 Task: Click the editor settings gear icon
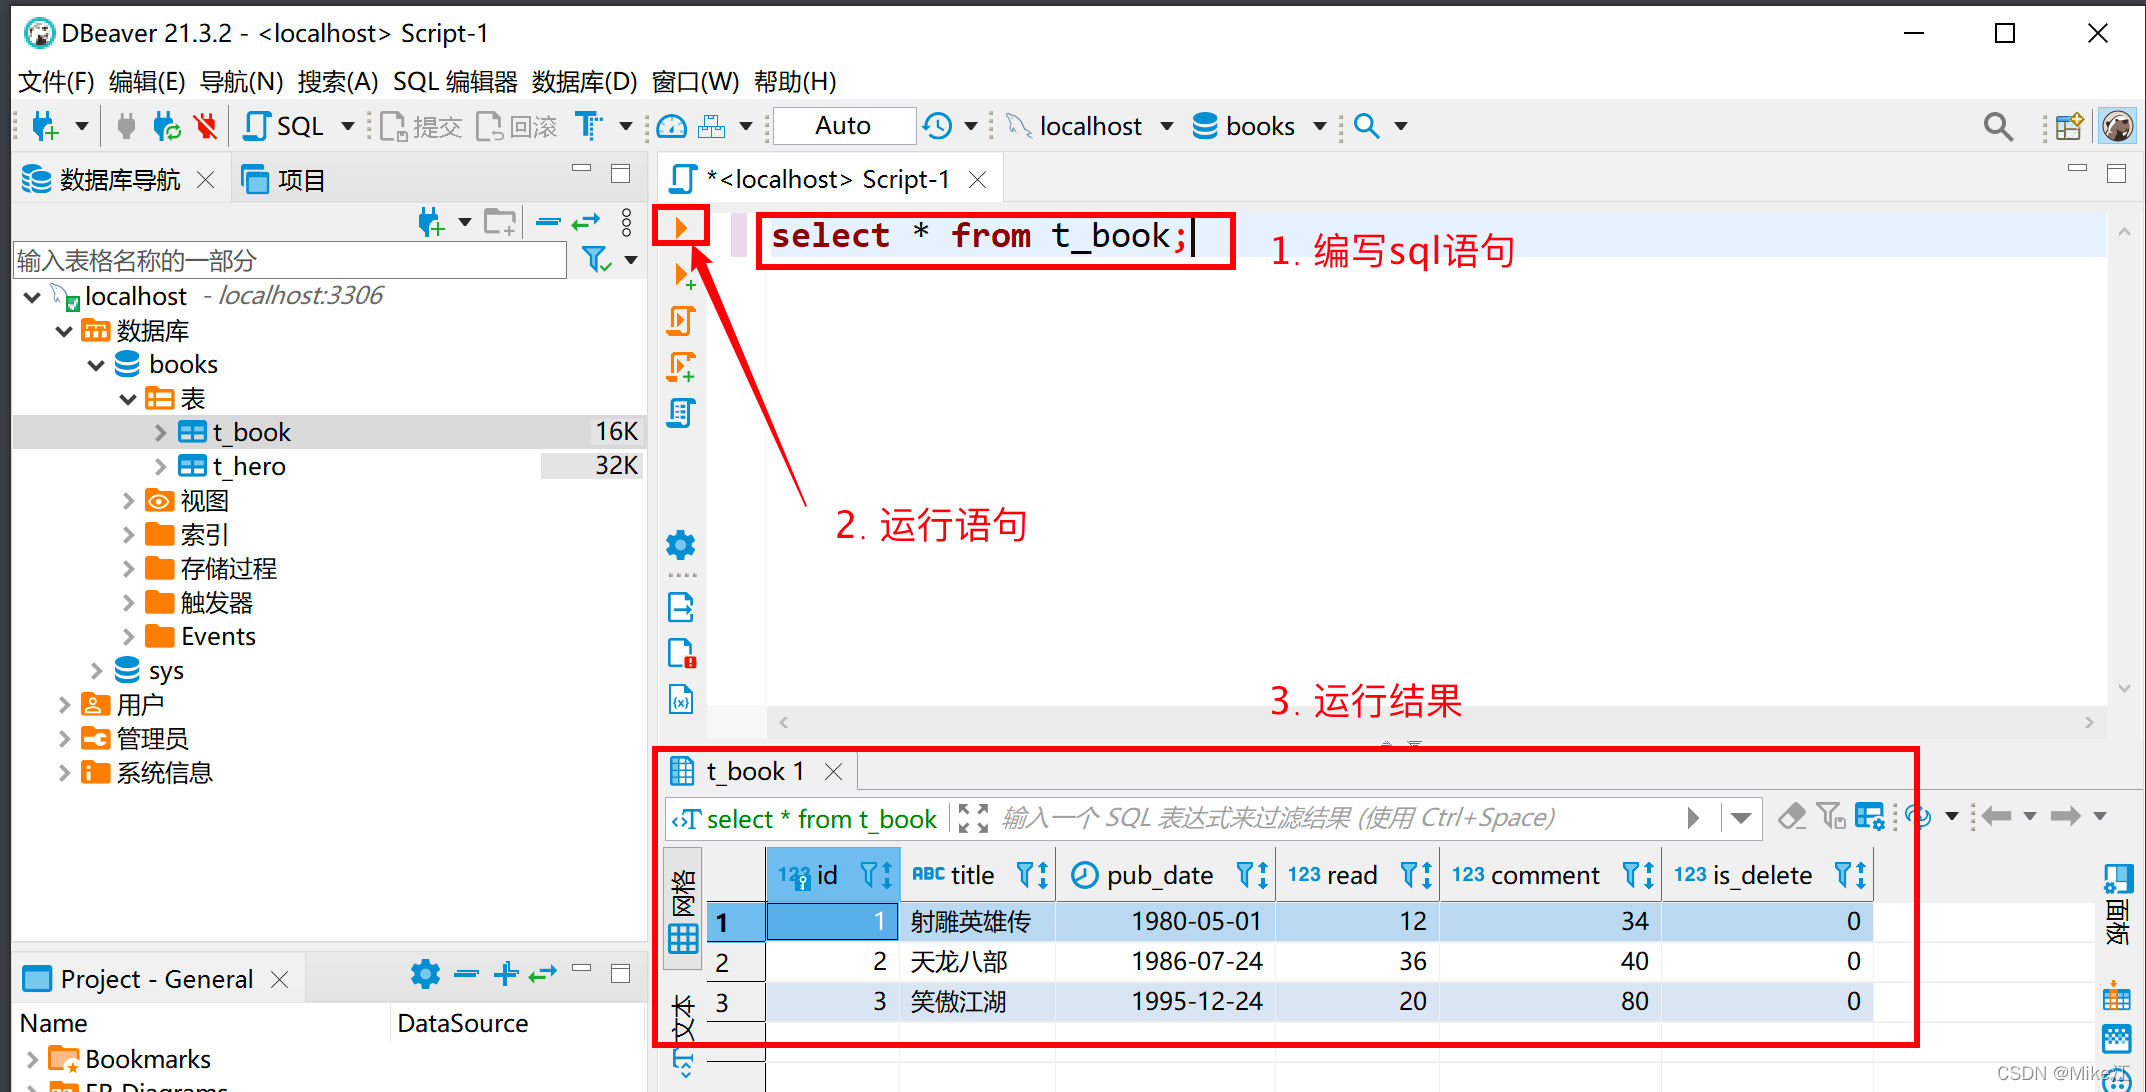681,545
